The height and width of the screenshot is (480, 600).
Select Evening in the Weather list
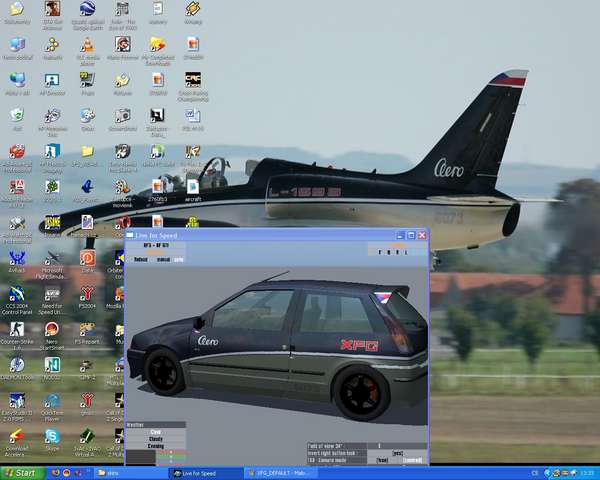pyautogui.click(x=156, y=446)
